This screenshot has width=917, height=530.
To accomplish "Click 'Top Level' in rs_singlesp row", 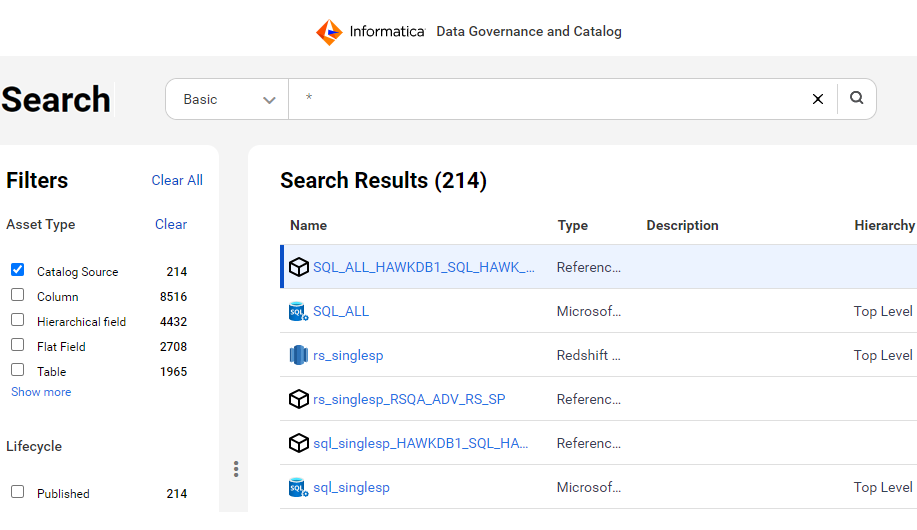I will pos(882,355).
